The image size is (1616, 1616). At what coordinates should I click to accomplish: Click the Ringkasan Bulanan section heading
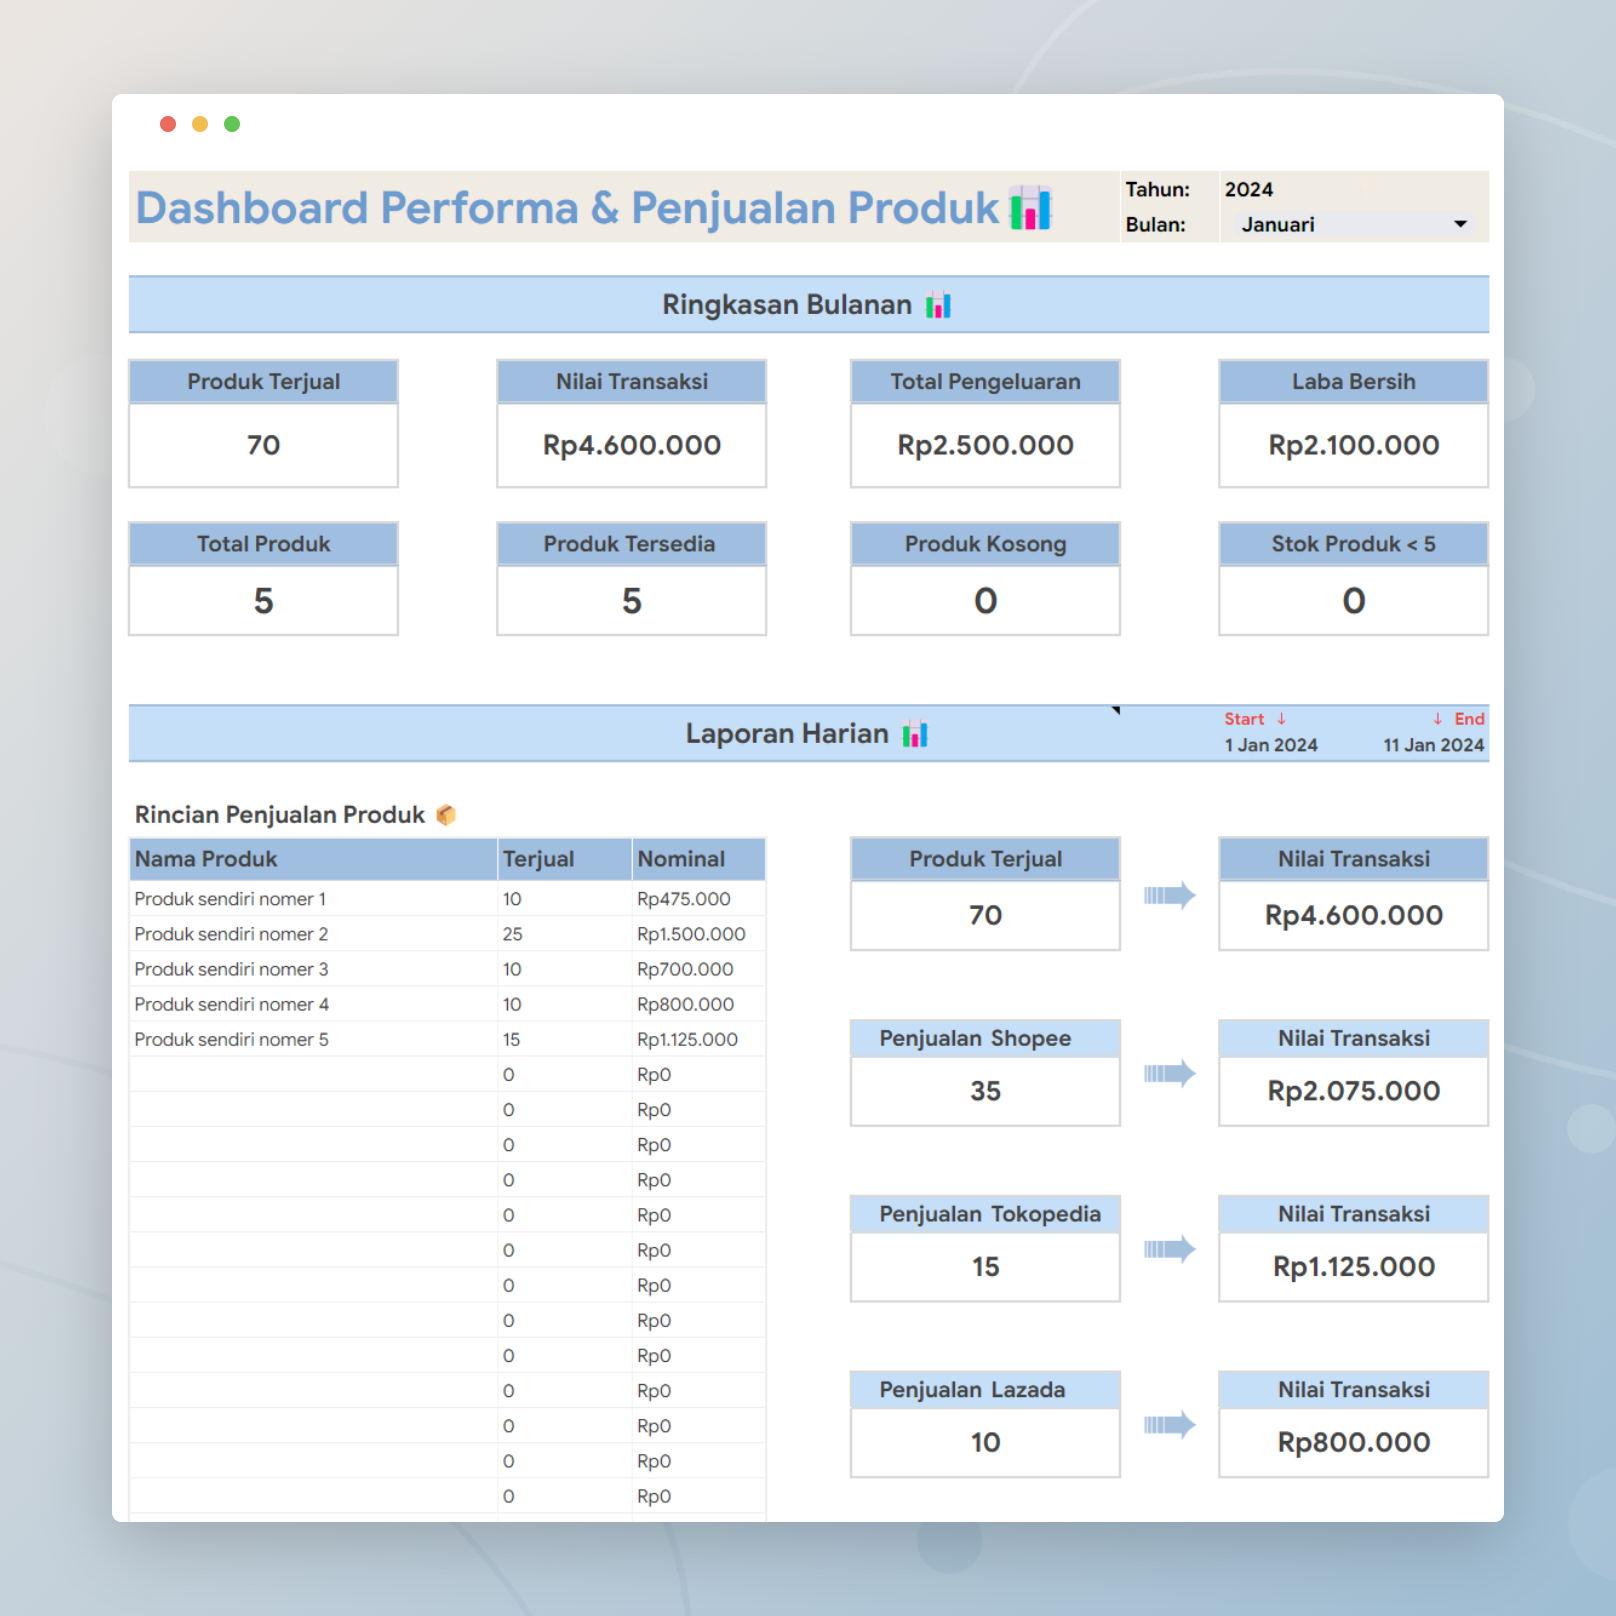click(x=787, y=305)
